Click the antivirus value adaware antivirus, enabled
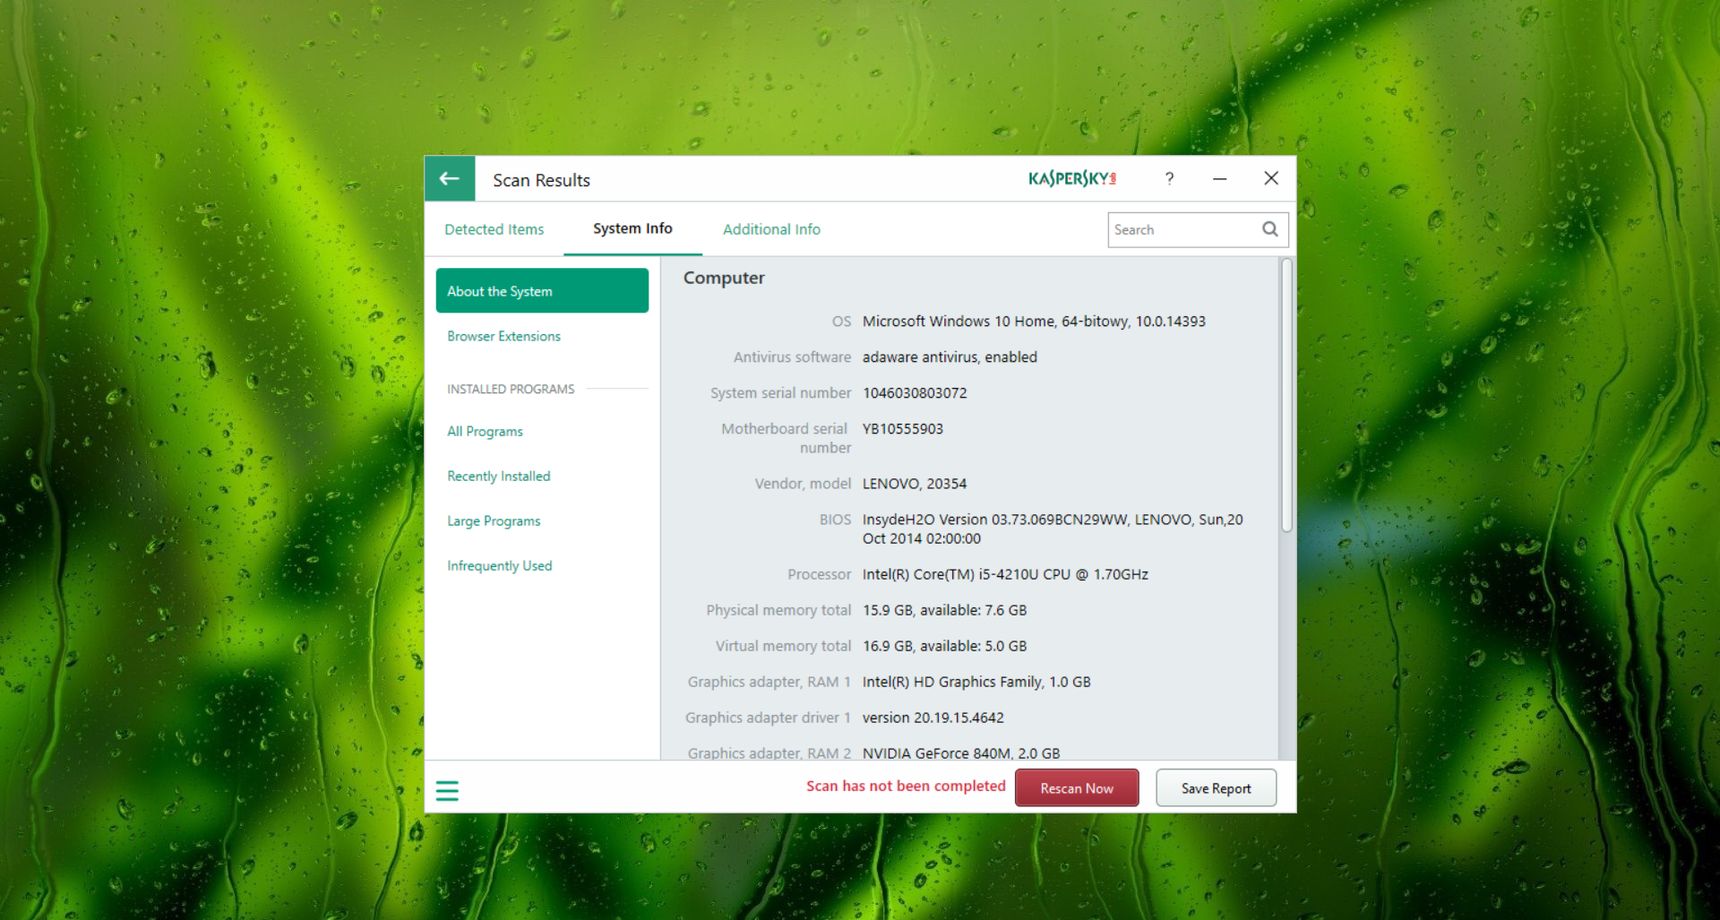This screenshot has width=1720, height=920. (950, 357)
